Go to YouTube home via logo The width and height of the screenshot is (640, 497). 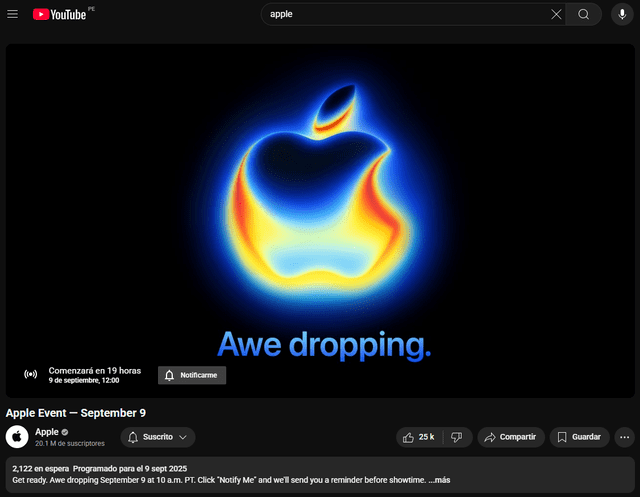tap(60, 14)
